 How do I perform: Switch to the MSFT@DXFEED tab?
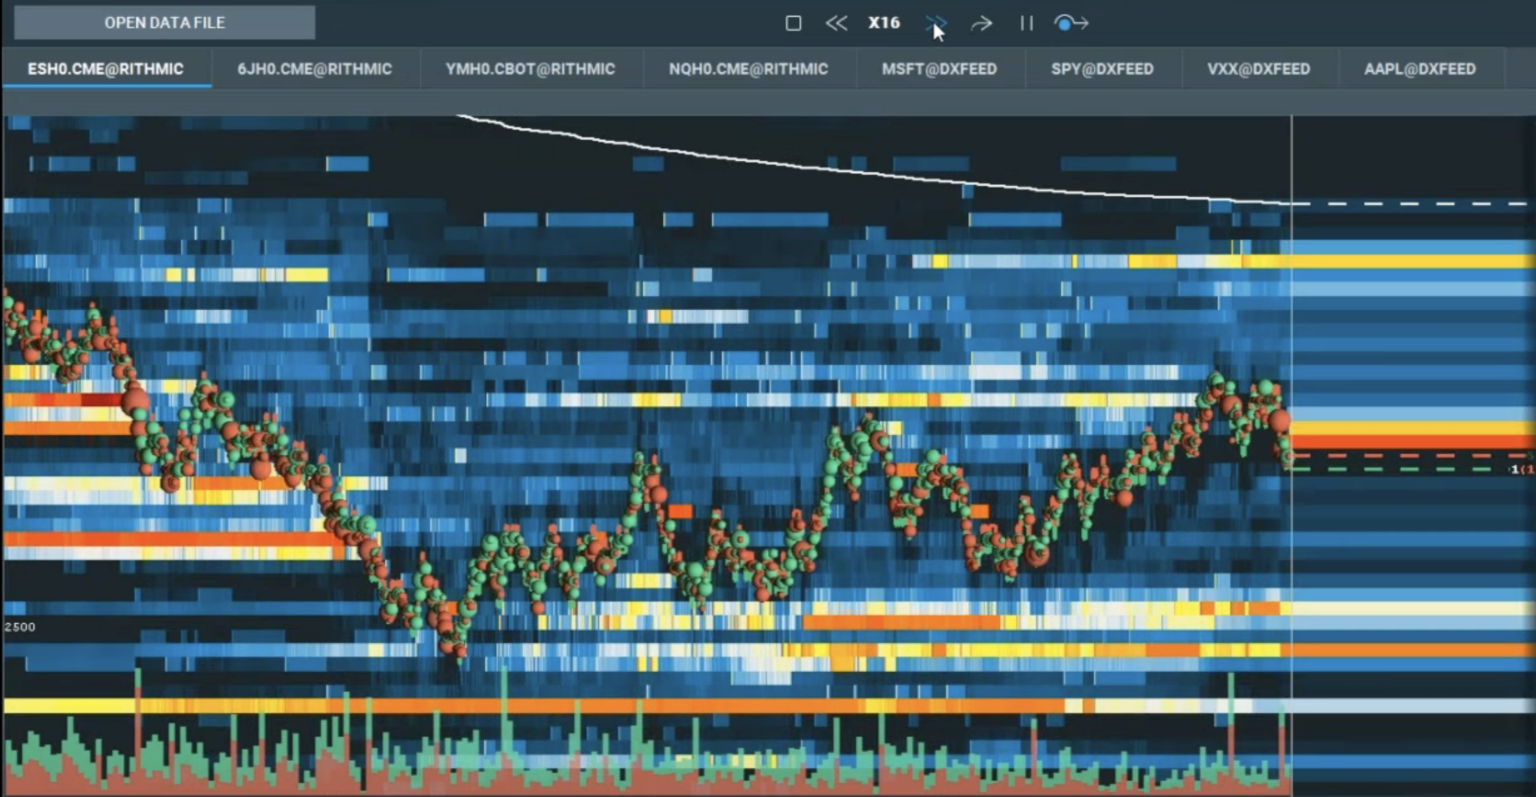940,68
